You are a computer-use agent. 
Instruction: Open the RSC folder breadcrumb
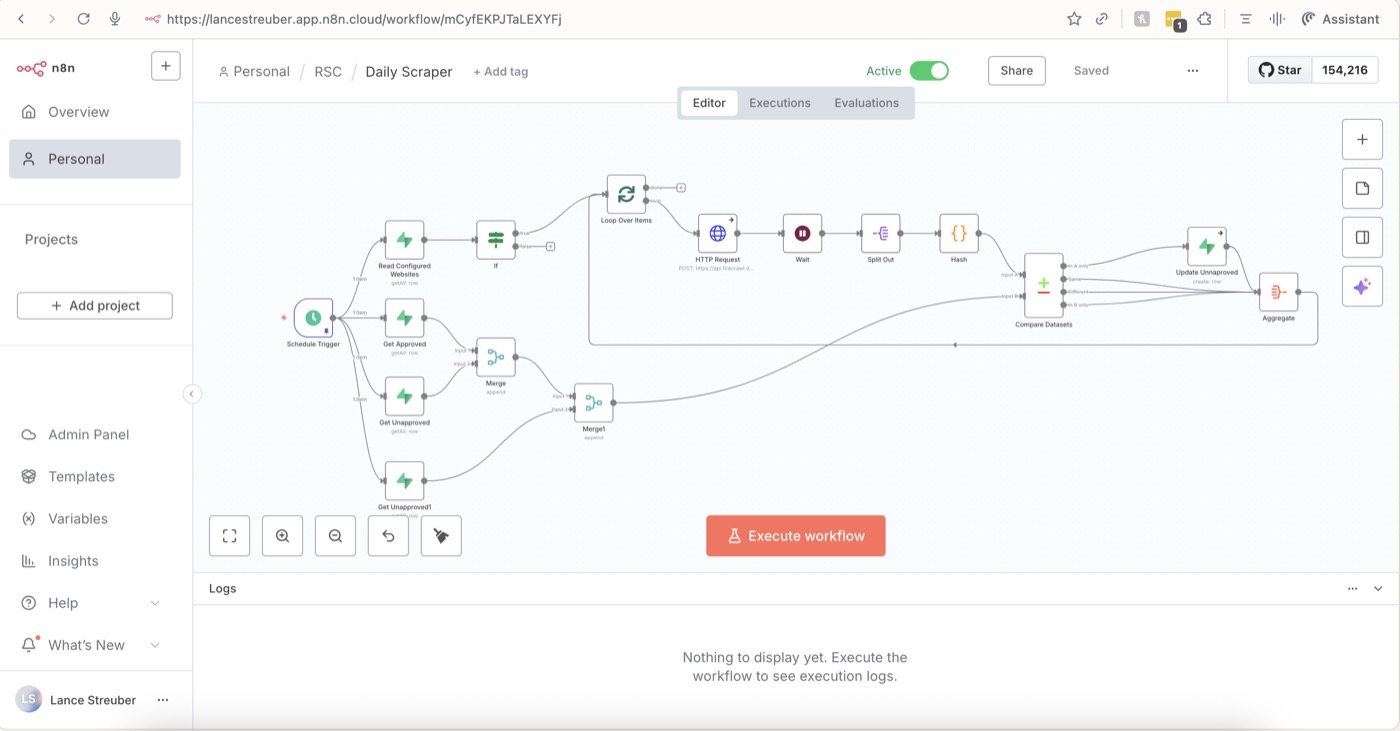coord(328,72)
